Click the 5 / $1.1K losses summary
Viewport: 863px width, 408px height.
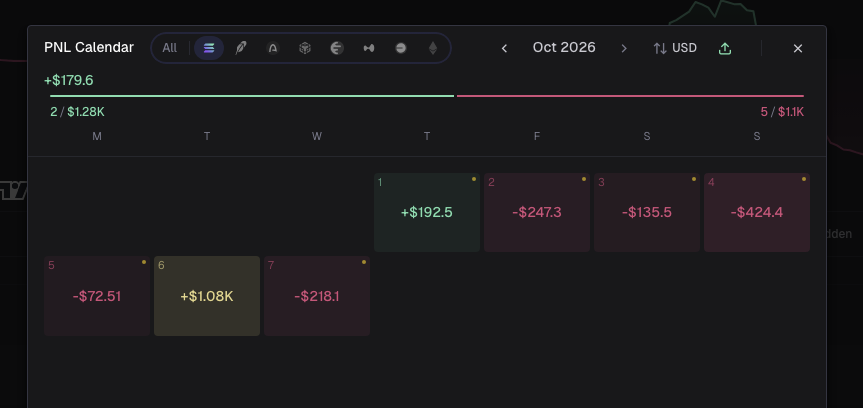click(782, 112)
